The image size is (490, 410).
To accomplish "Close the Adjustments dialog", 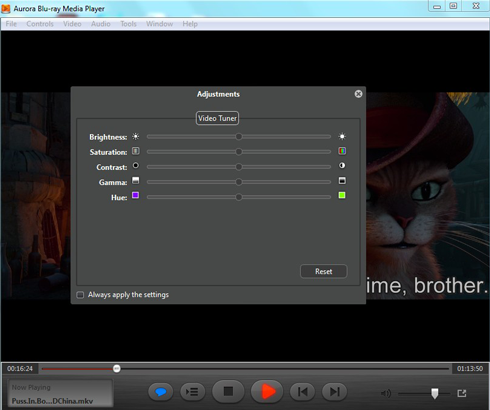I will point(358,94).
